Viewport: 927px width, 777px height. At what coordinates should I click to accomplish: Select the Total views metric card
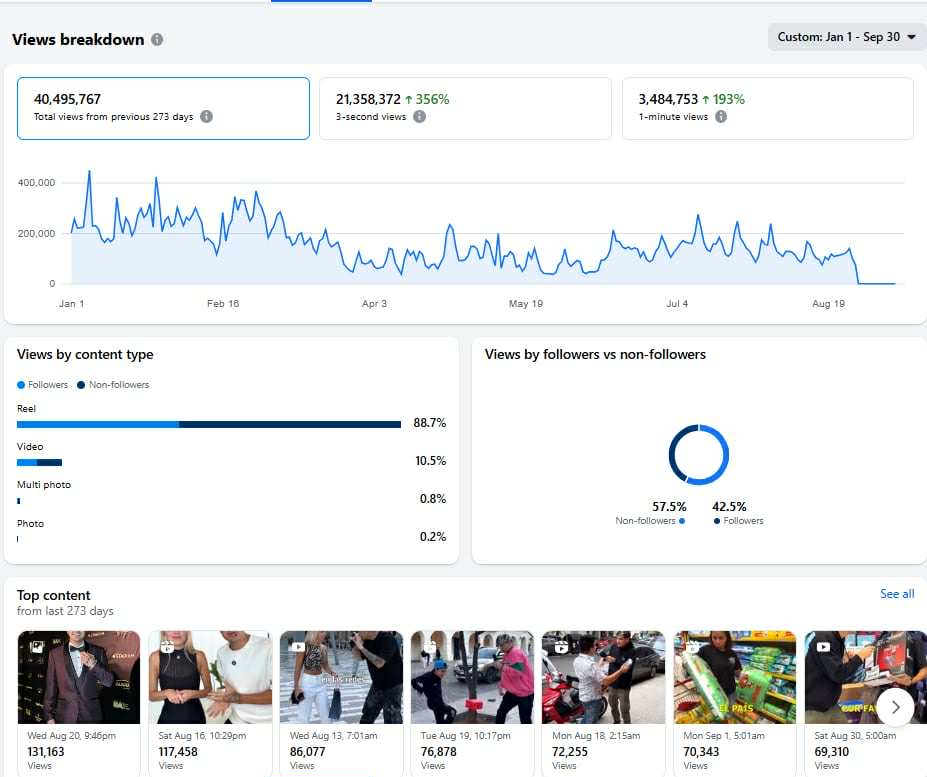[x=163, y=108]
